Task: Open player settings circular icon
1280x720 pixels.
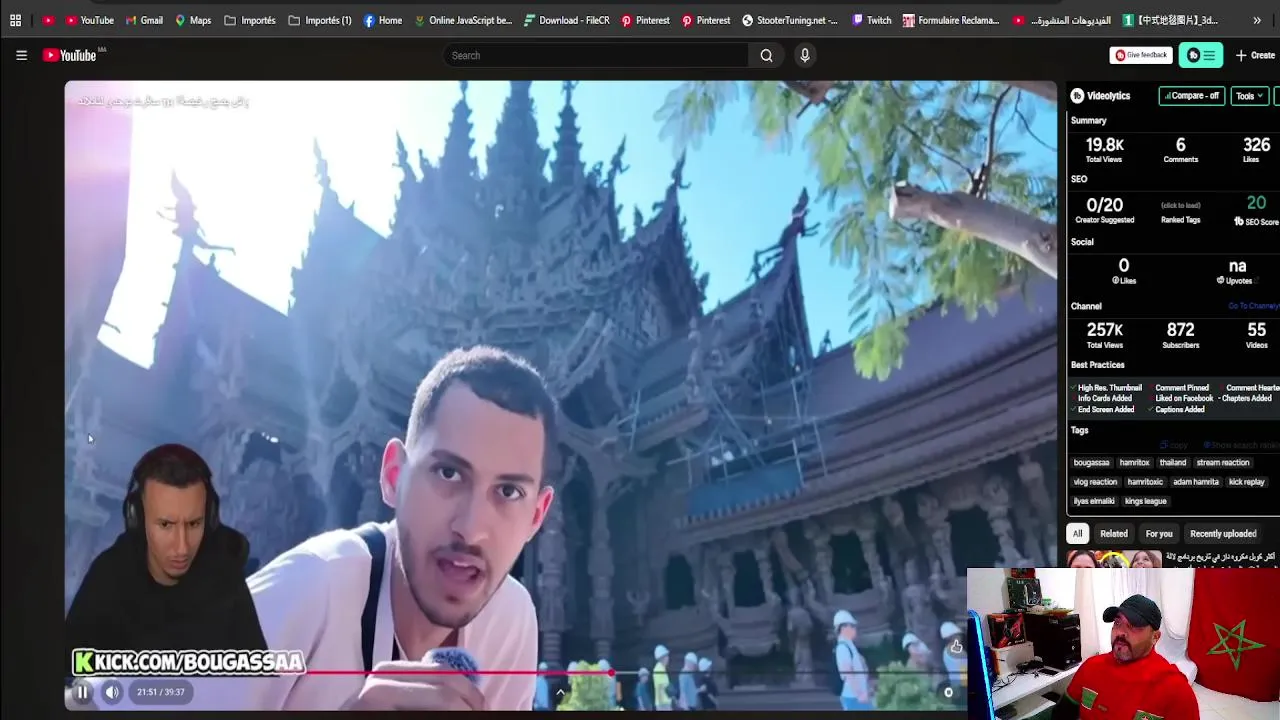Action: click(948, 692)
